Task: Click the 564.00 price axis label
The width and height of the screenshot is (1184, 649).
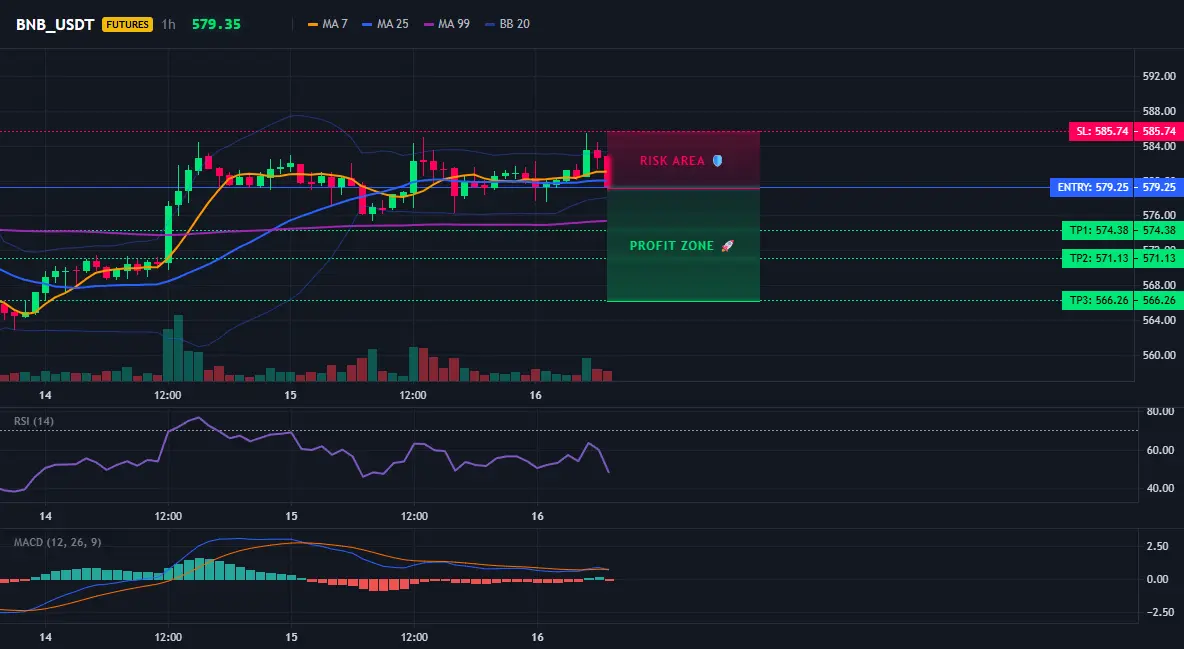Action: click(x=1159, y=320)
